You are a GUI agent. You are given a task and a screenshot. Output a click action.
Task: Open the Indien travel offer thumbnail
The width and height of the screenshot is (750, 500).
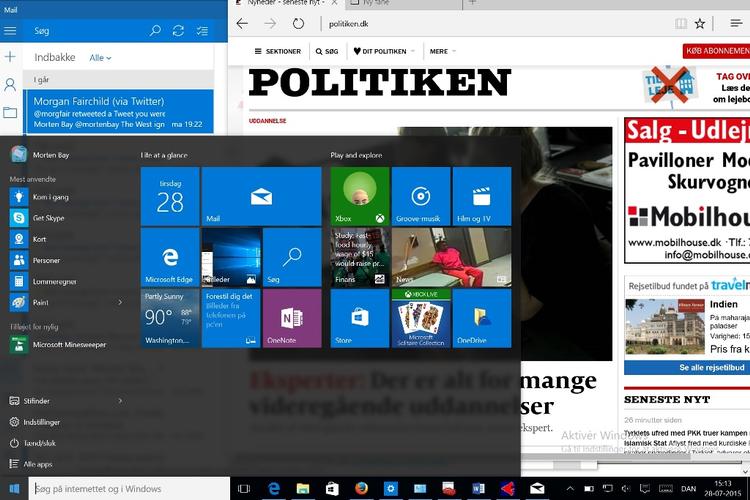point(664,326)
